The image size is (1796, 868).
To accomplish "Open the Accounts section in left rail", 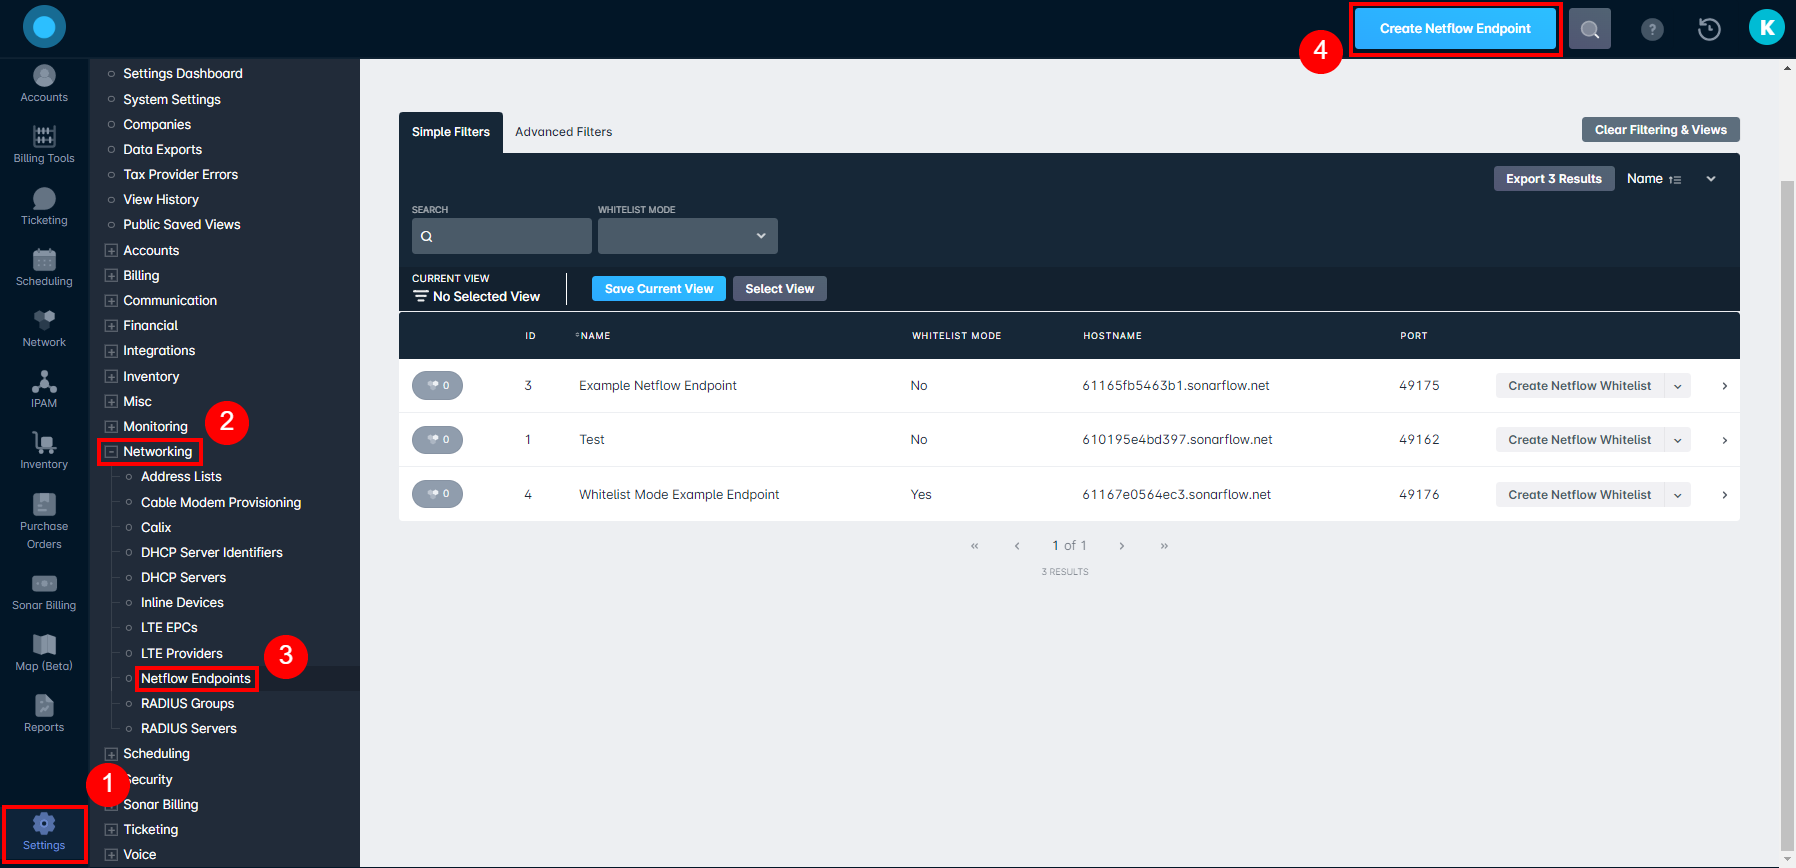I will coord(44,84).
